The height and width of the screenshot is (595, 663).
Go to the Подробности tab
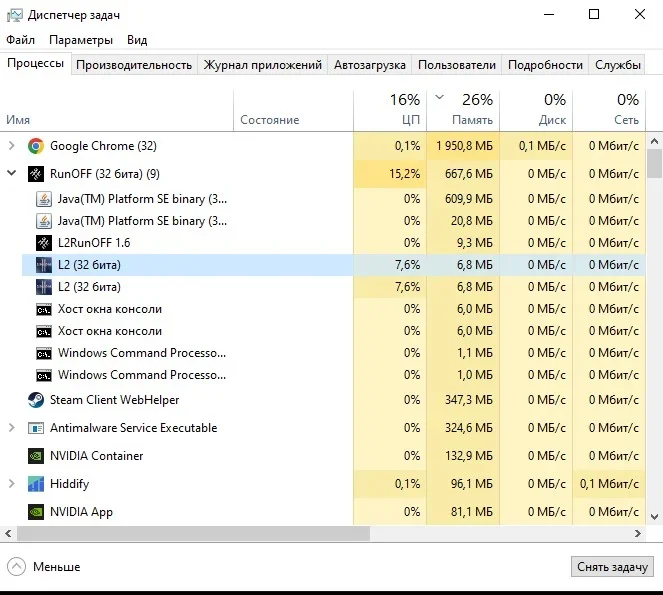(x=545, y=65)
